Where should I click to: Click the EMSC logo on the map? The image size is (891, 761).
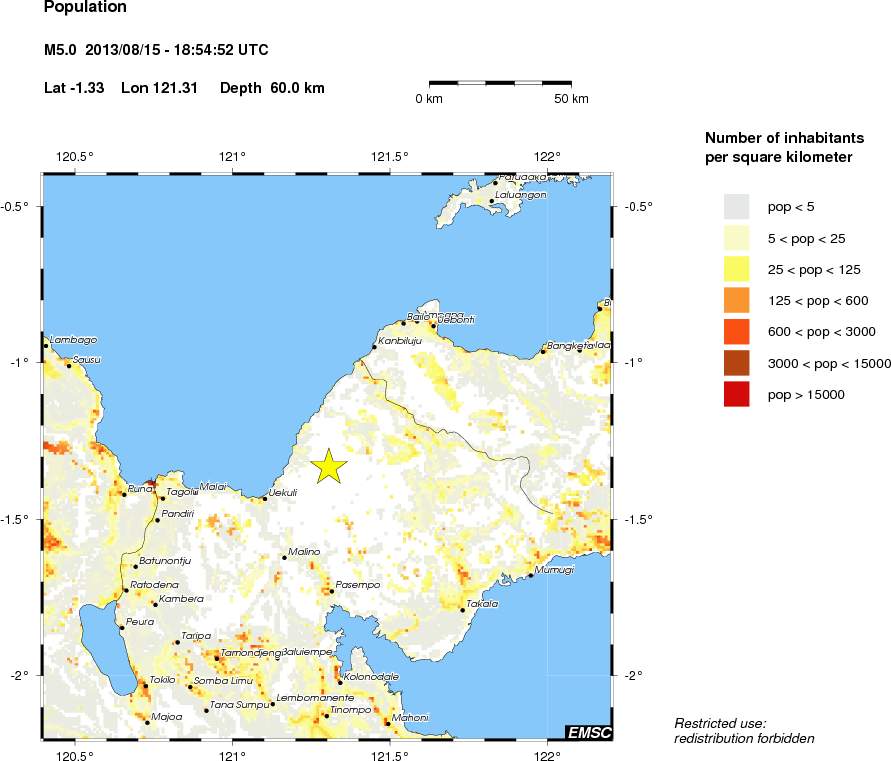coord(588,732)
